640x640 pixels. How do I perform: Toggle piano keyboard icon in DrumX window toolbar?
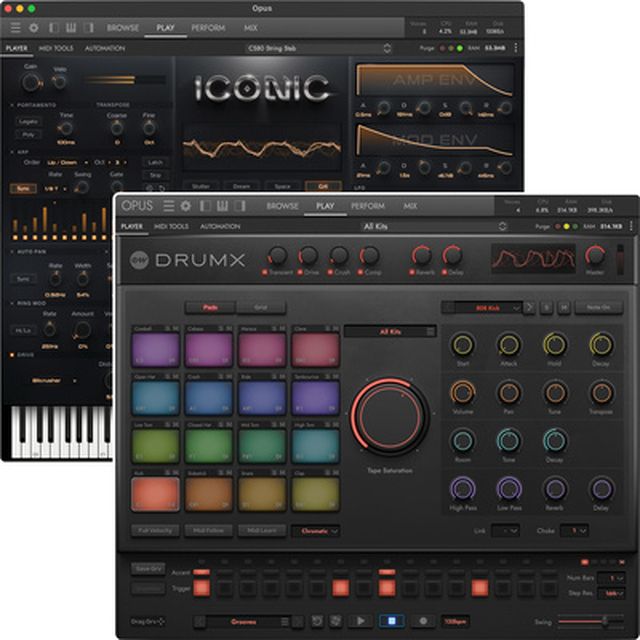[222, 206]
